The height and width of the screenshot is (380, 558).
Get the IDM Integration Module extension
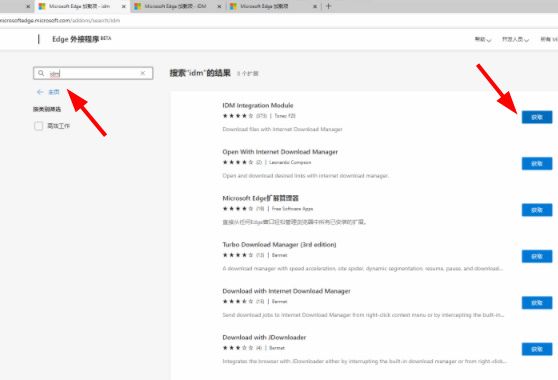(x=537, y=117)
